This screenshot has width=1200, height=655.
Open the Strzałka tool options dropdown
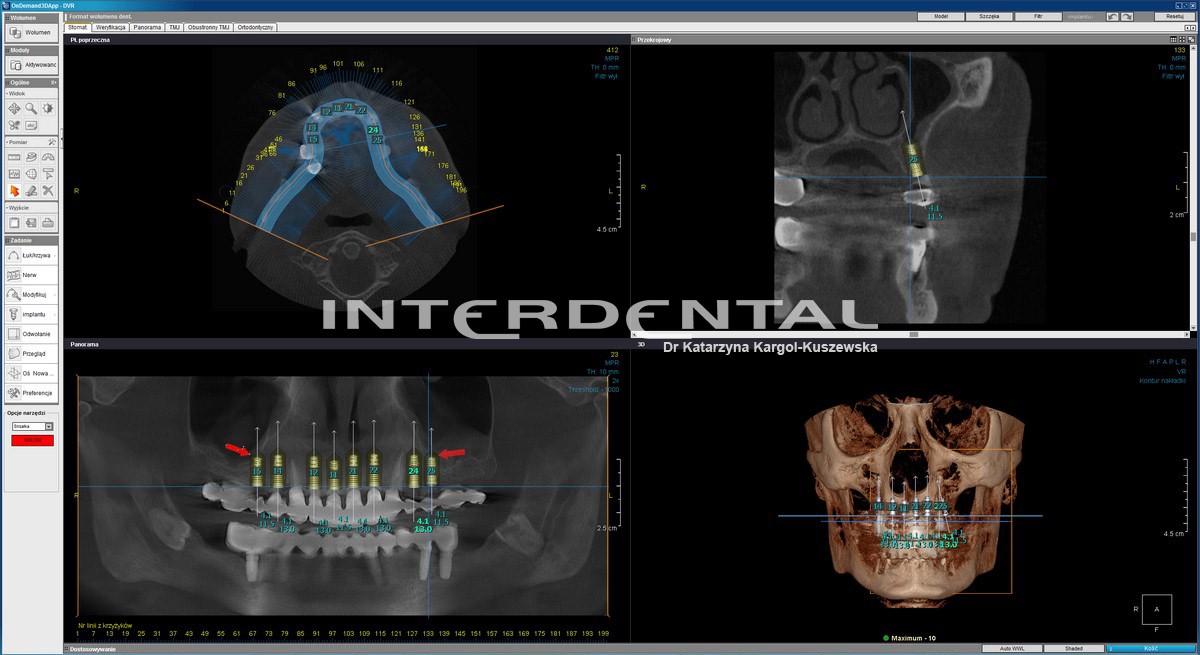(49, 426)
